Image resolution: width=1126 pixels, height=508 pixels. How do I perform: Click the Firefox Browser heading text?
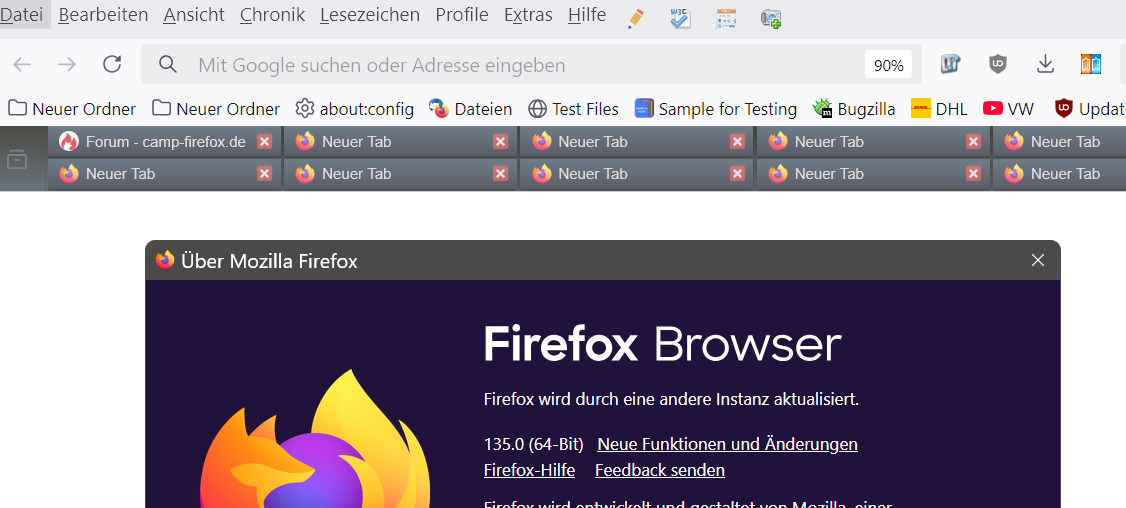click(x=662, y=344)
